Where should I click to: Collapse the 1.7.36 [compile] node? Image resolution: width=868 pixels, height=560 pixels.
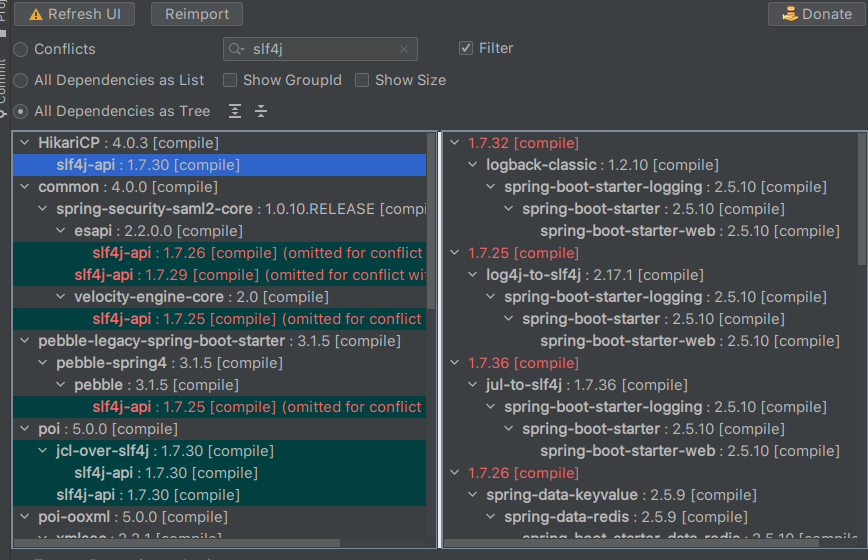[454, 363]
